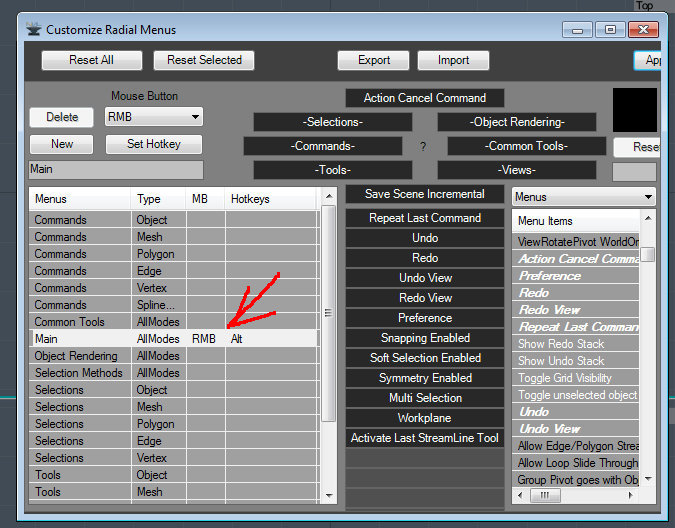Click the Main name input field

click(x=116, y=170)
